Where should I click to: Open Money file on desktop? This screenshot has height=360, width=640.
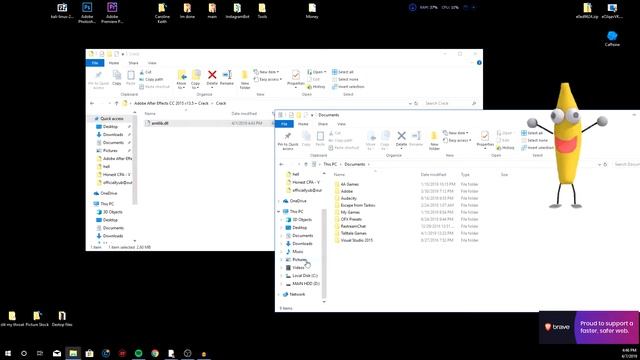click(x=312, y=11)
